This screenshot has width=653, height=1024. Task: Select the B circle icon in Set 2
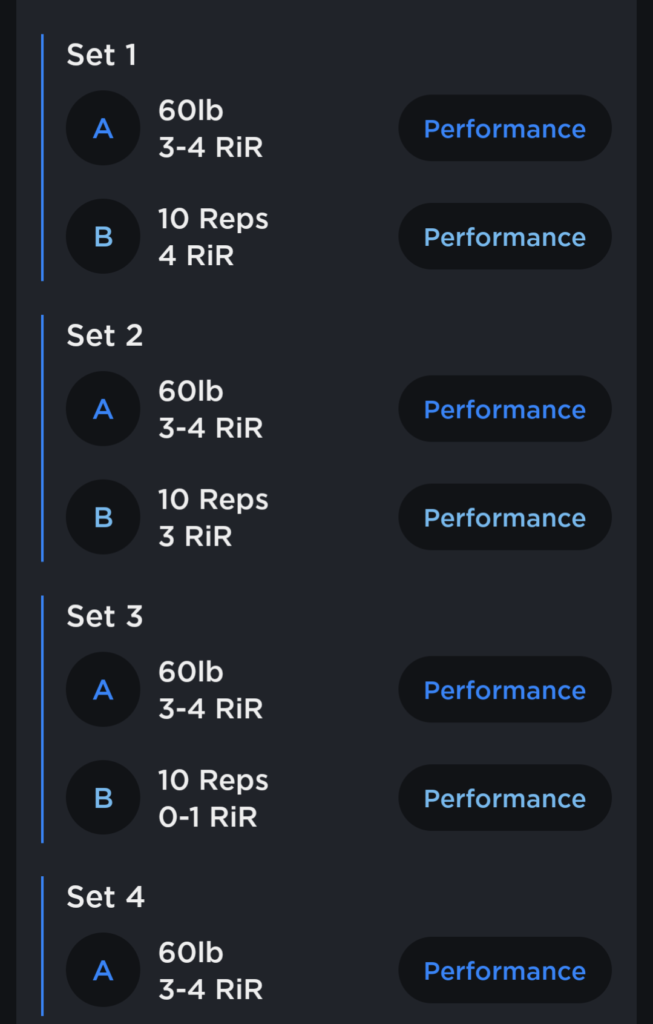pos(103,518)
